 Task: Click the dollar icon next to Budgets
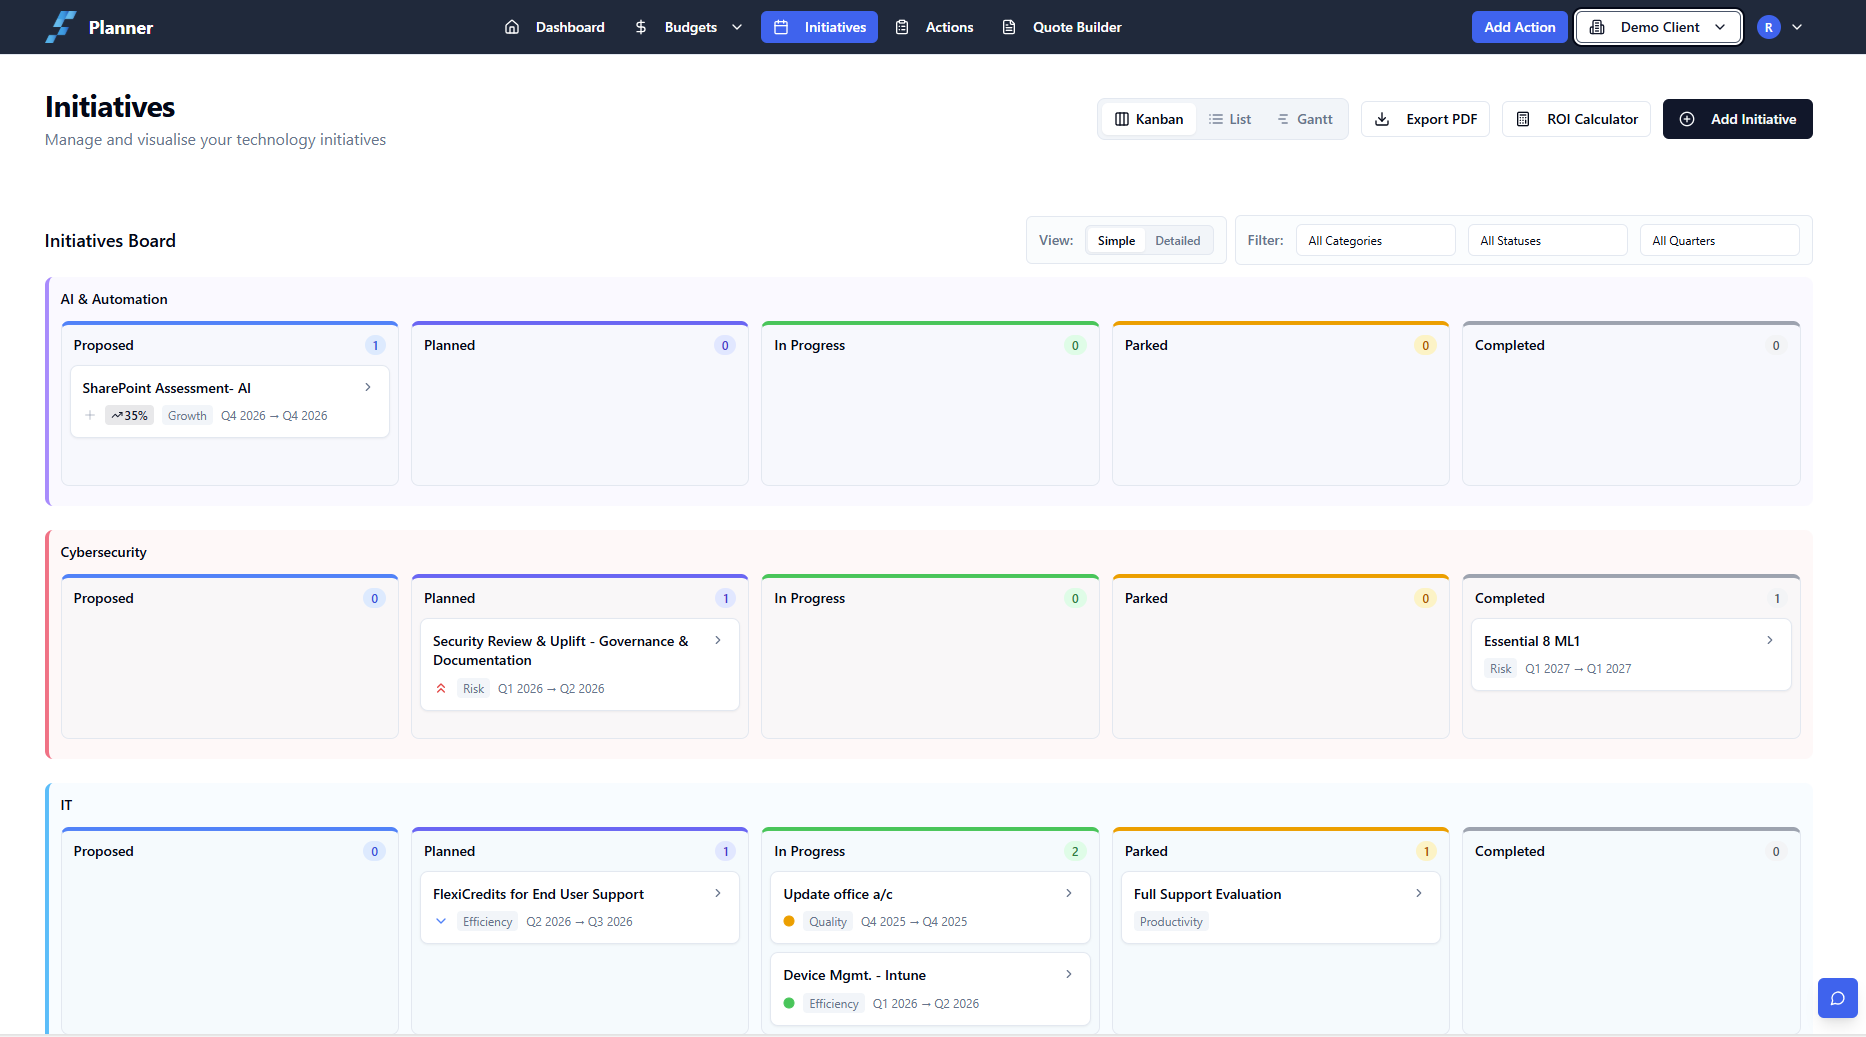pos(641,27)
